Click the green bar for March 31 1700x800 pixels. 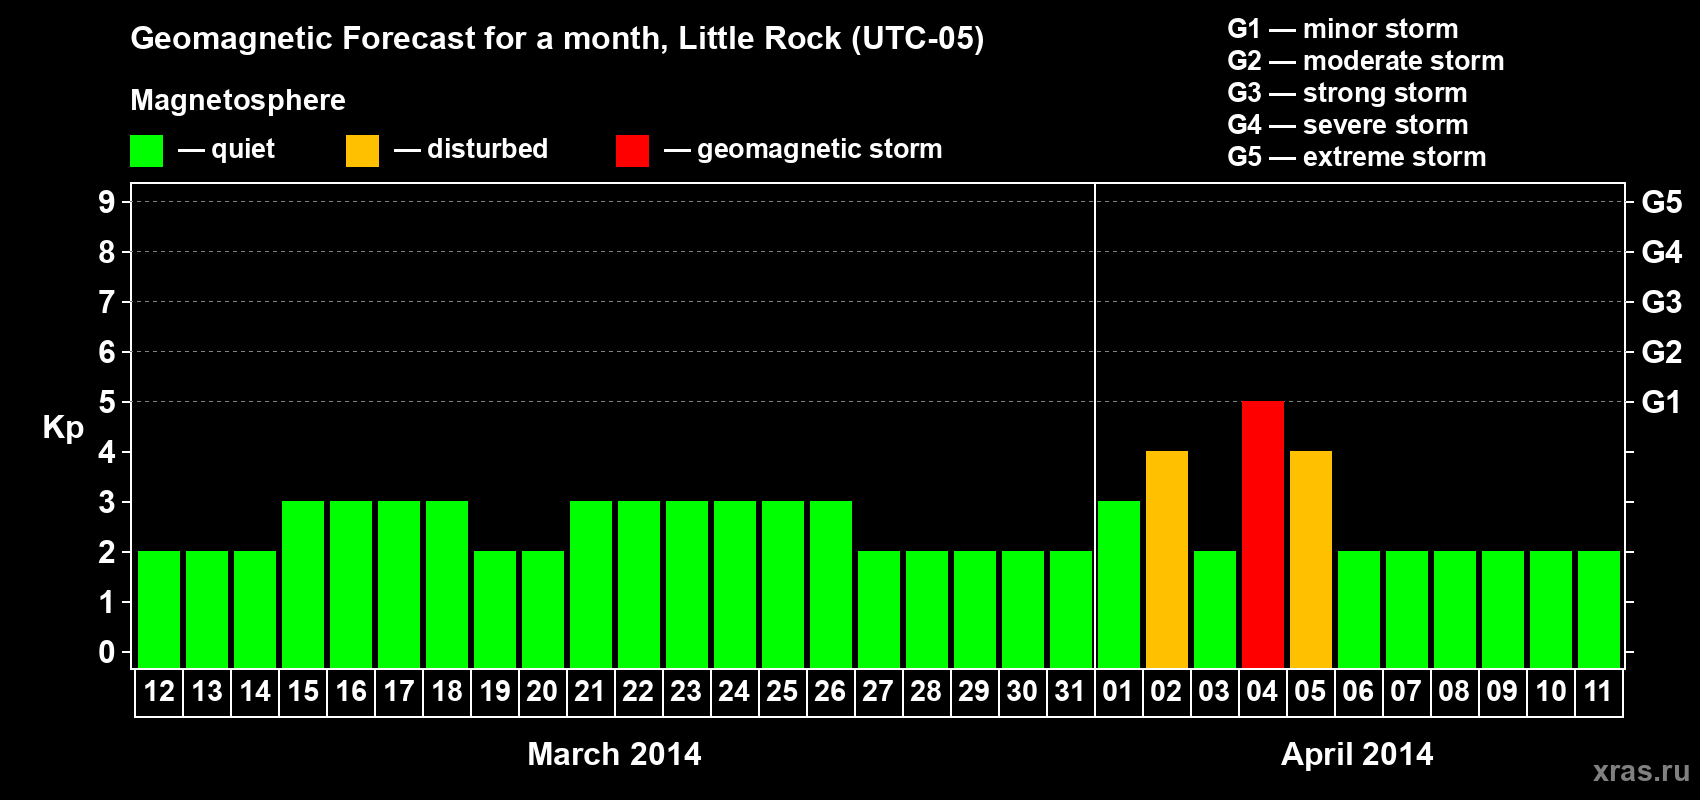click(x=1071, y=610)
